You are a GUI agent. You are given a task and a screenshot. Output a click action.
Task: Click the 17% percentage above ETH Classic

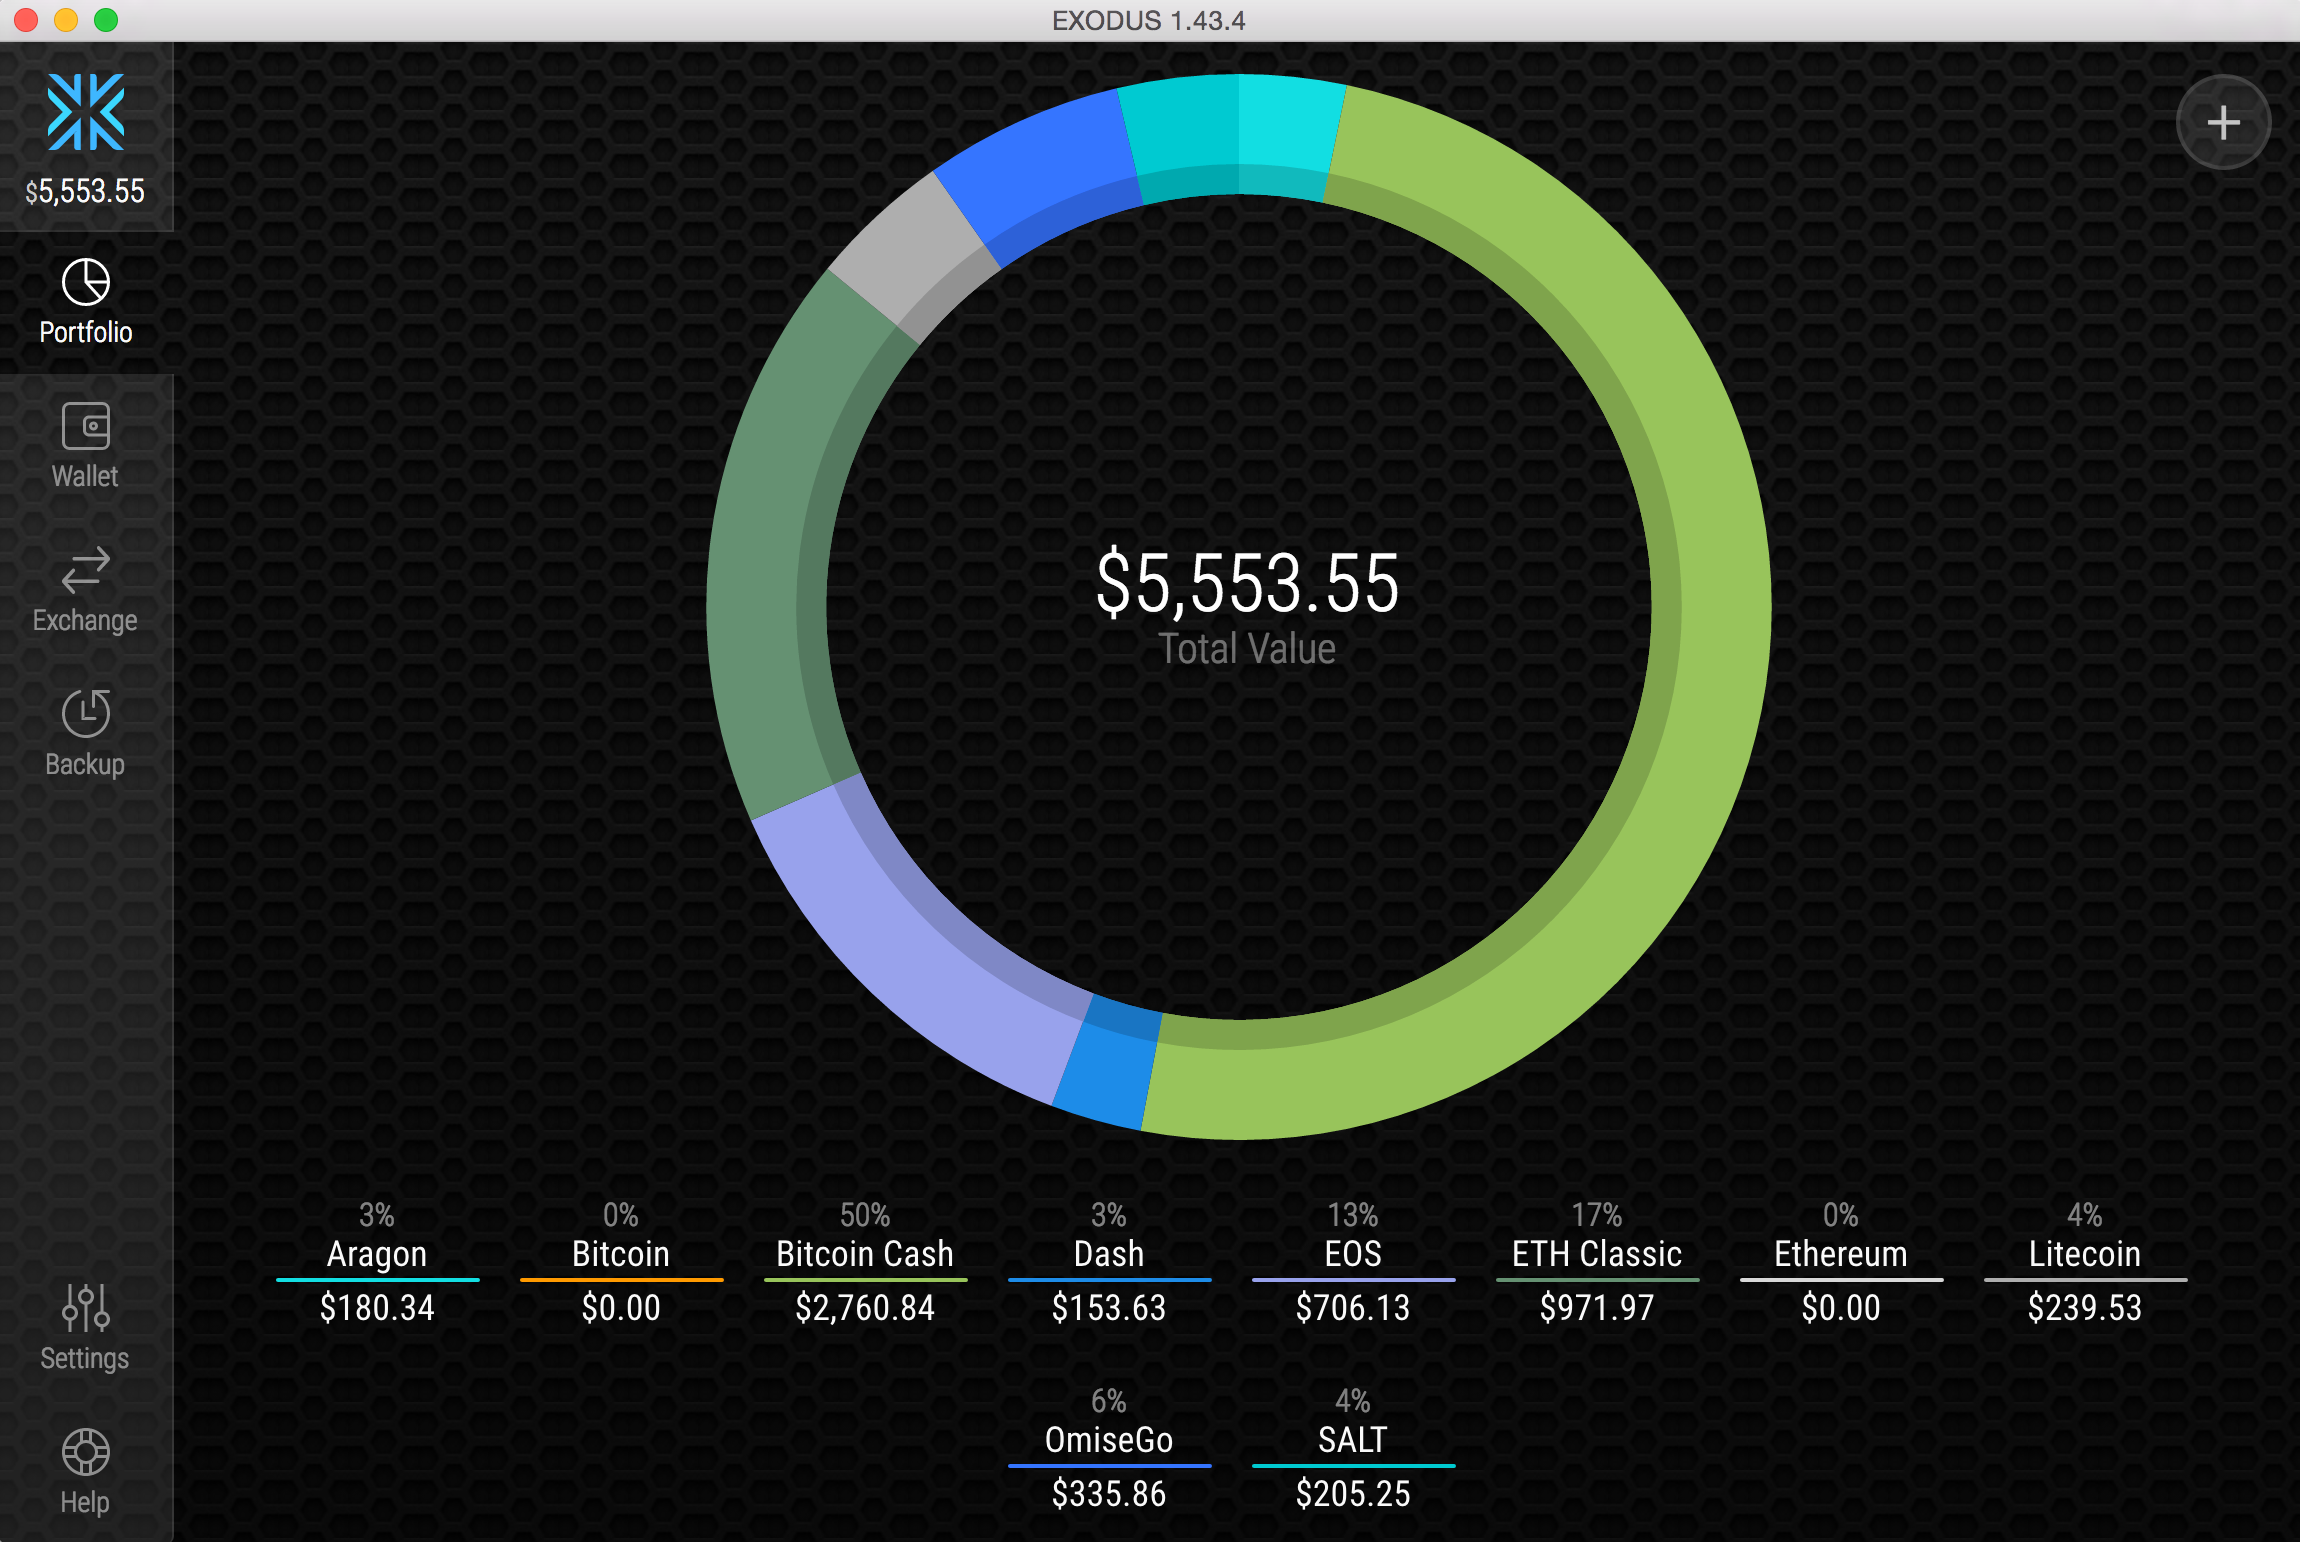pyautogui.click(x=1597, y=1215)
